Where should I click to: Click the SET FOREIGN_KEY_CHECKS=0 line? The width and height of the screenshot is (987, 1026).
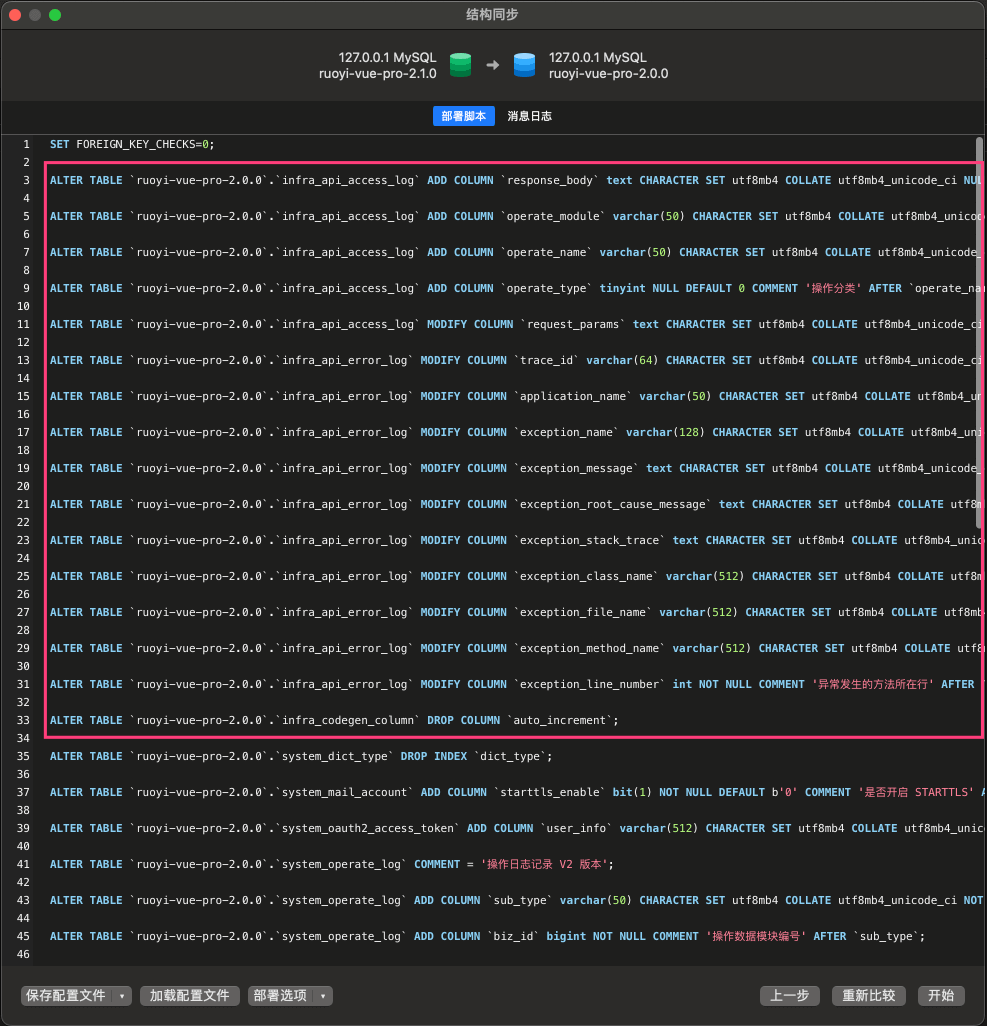pyautogui.click(x=132, y=144)
